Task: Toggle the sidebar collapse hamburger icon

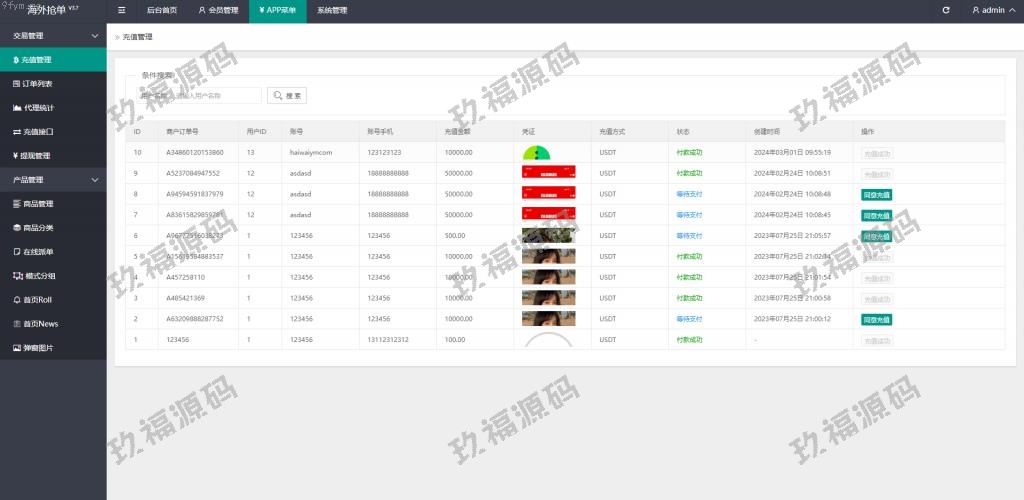Action: [x=122, y=10]
